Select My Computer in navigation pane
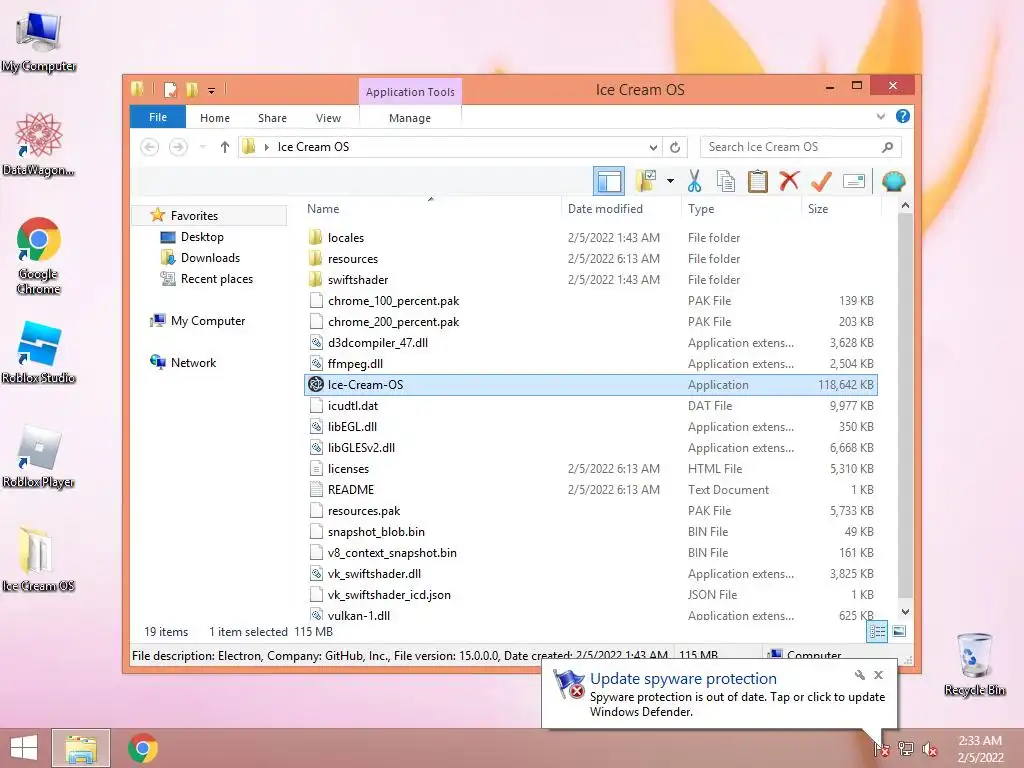Viewport: 1024px width, 768px height. [x=208, y=321]
